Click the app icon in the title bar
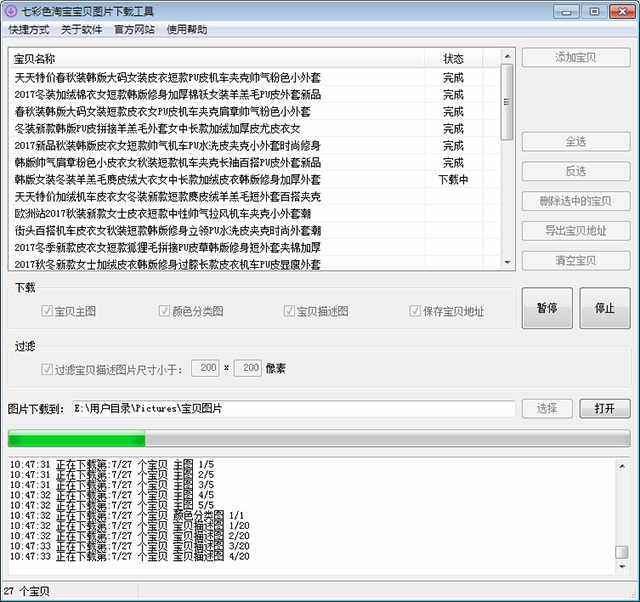The width and height of the screenshot is (640, 602). (11, 11)
